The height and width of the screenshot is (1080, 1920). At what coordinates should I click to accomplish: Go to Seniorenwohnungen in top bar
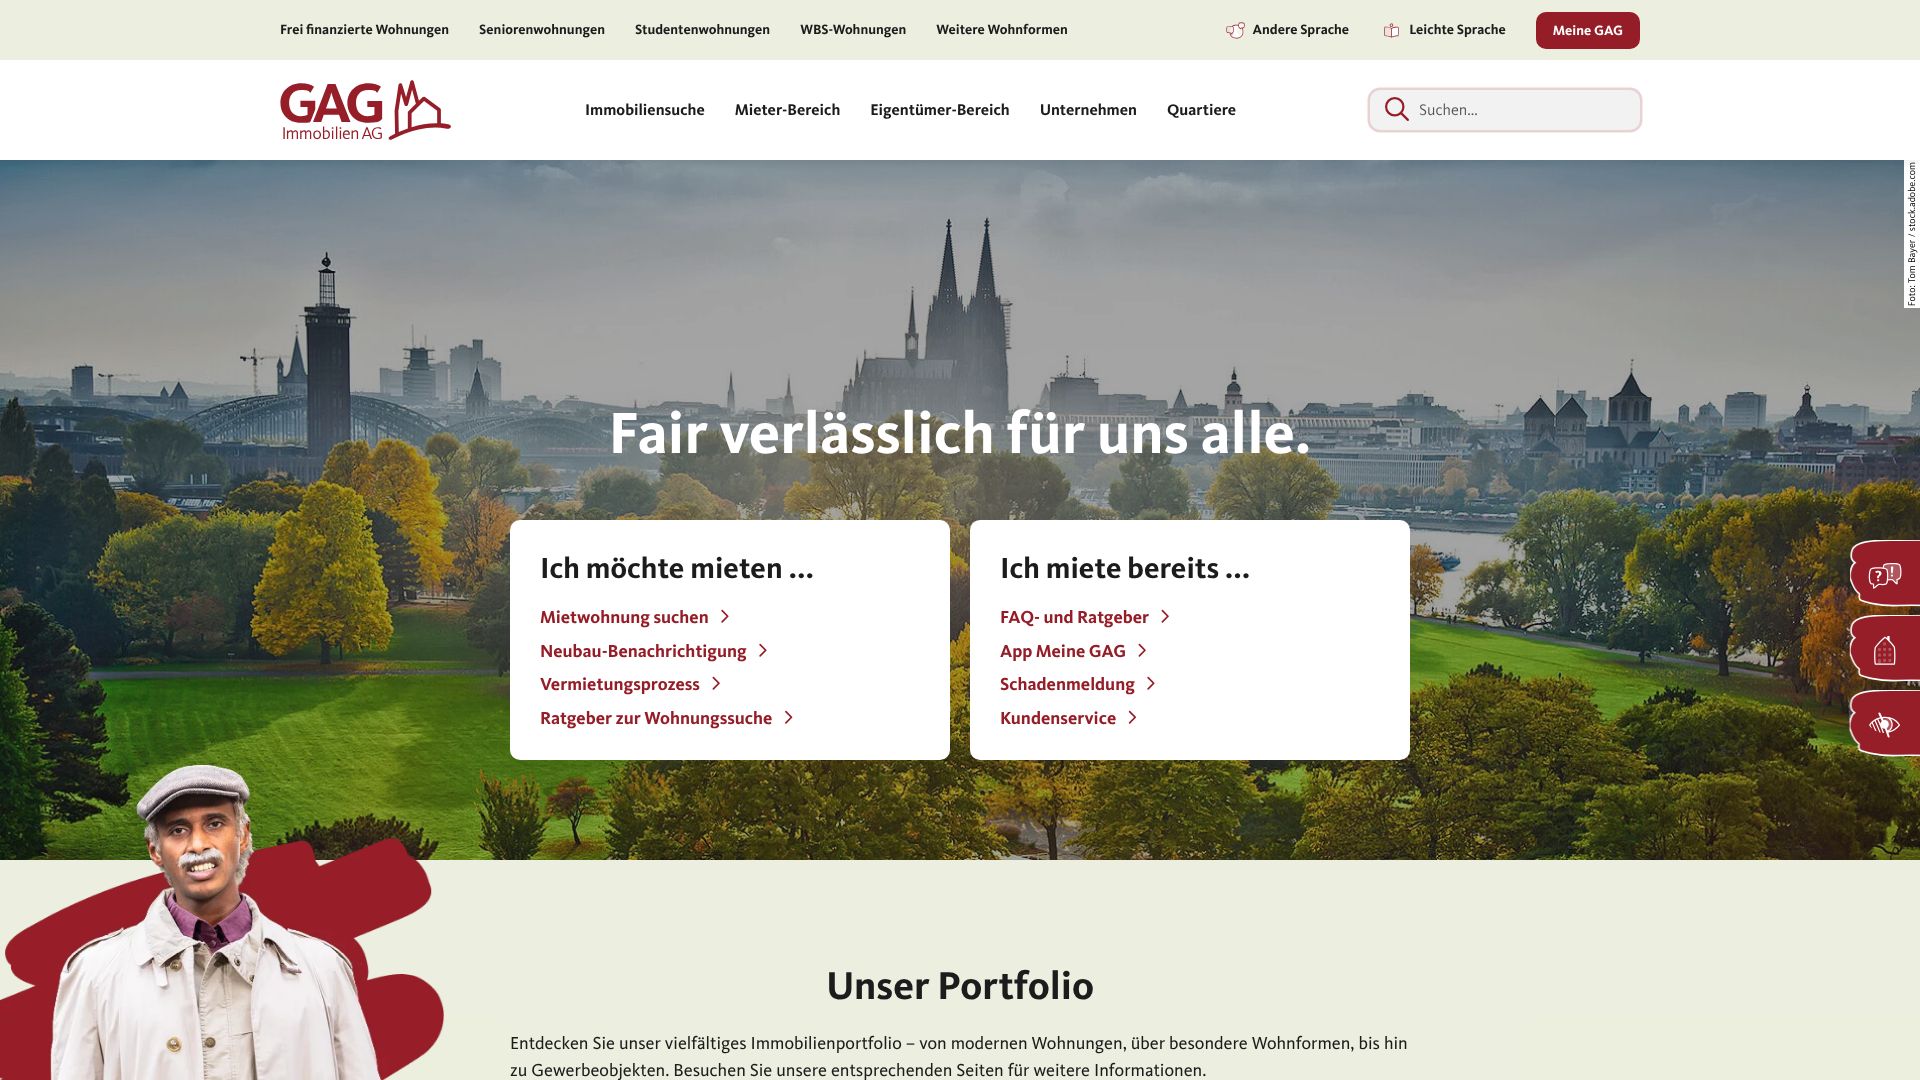[542, 30]
